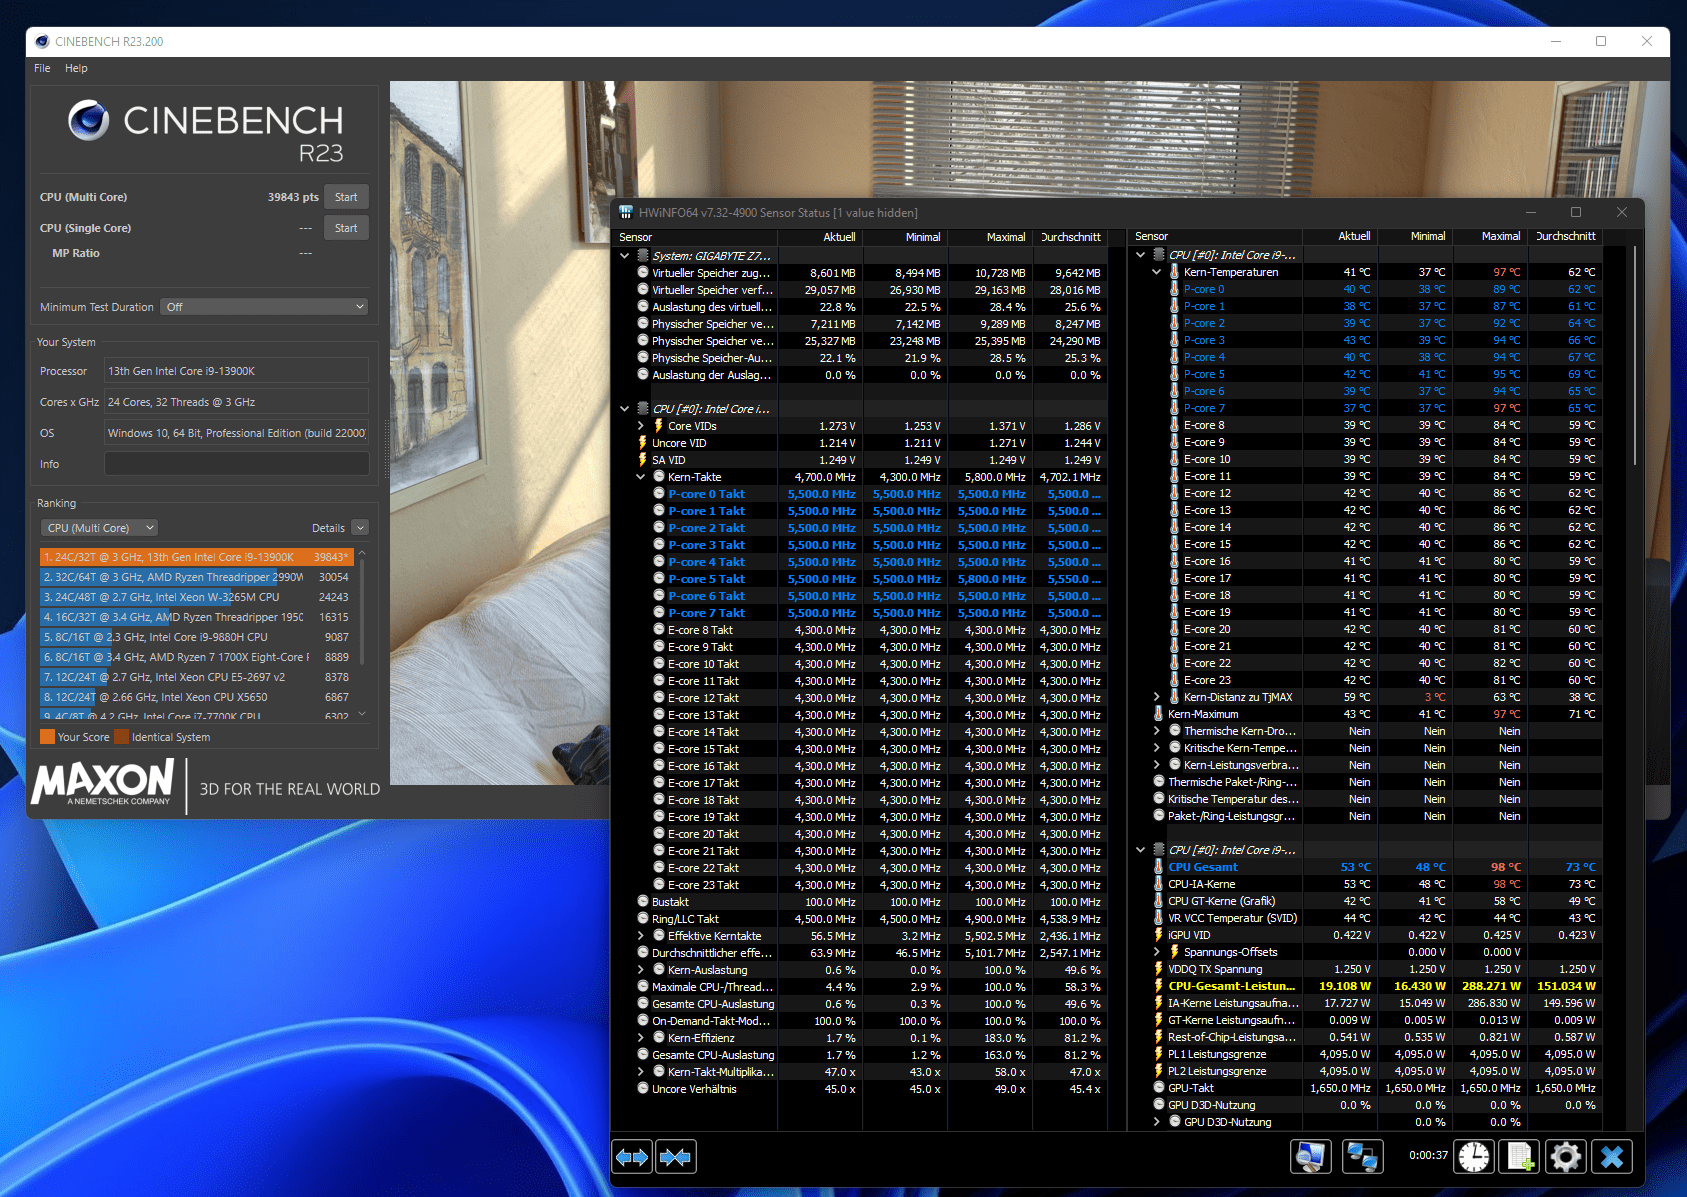Collapse the System: GIGABYTE Z7... sensor group
The image size is (1687, 1197).
(x=625, y=256)
